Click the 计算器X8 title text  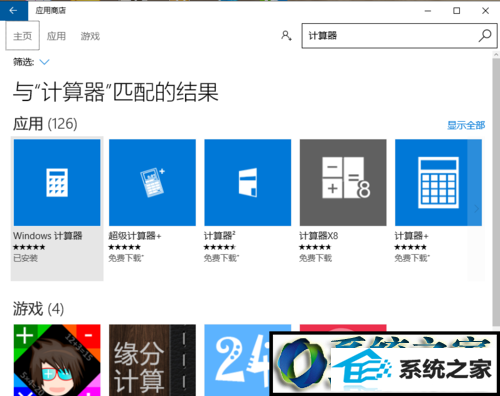pos(318,236)
